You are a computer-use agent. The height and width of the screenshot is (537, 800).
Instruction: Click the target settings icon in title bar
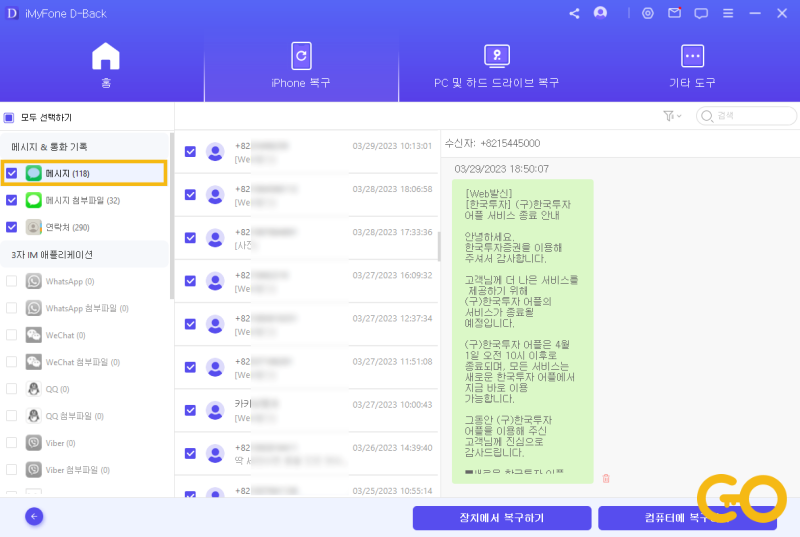click(x=647, y=14)
